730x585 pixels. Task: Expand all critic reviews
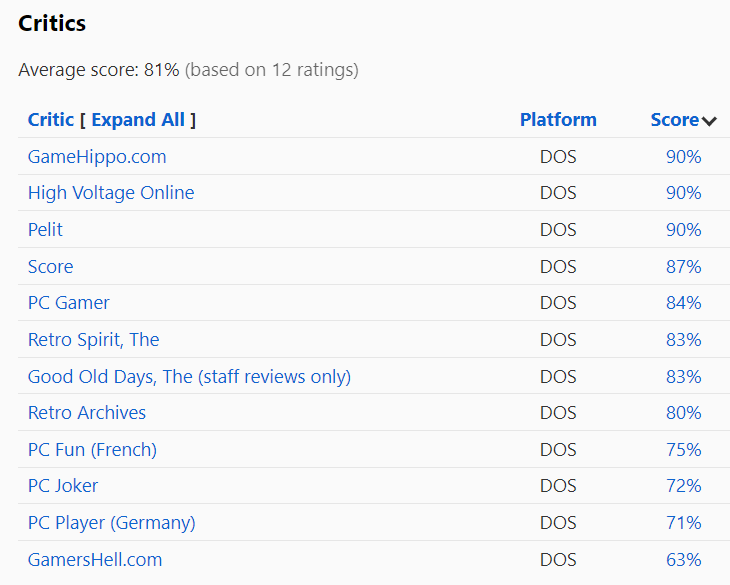tap(137, 120)
